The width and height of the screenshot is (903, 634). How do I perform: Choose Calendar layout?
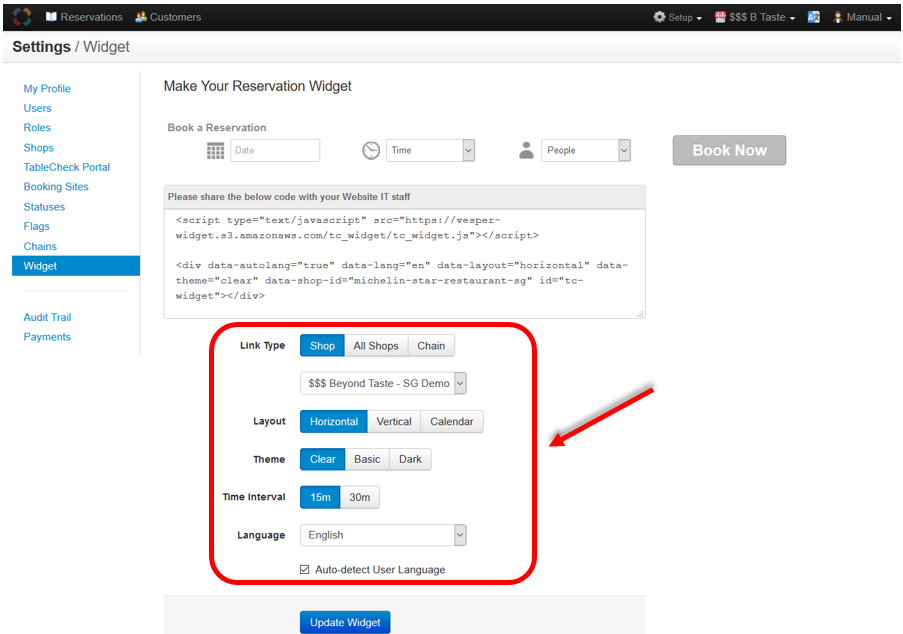[x=452, y=422]
